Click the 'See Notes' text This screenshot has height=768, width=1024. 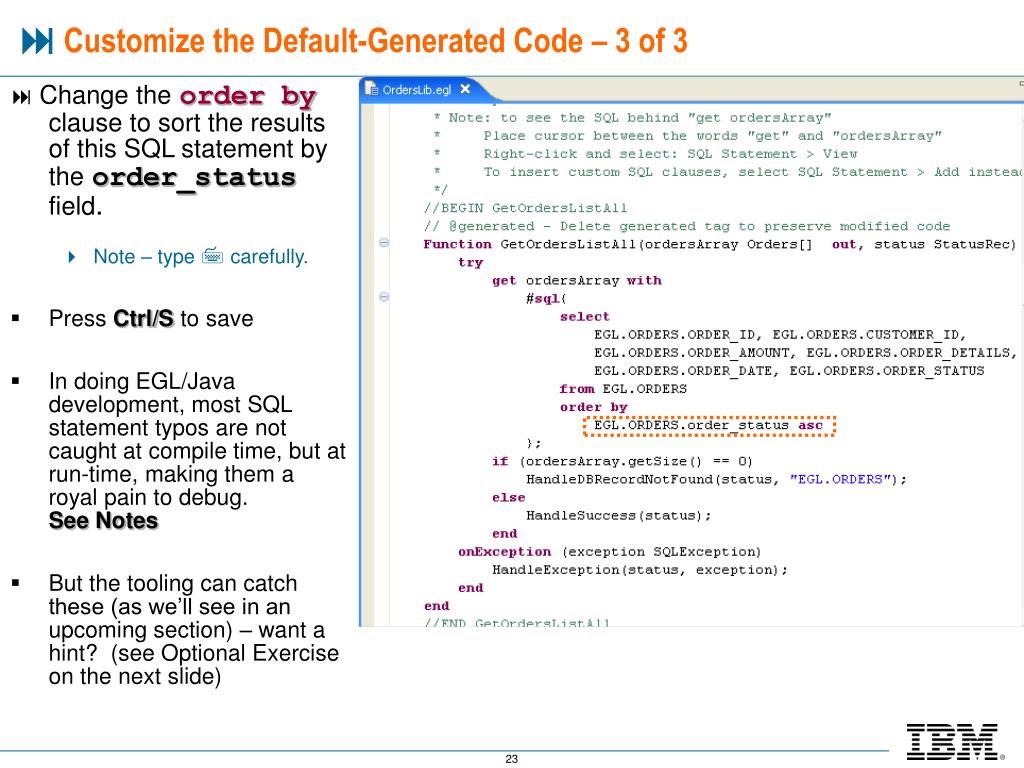(103, 521)
